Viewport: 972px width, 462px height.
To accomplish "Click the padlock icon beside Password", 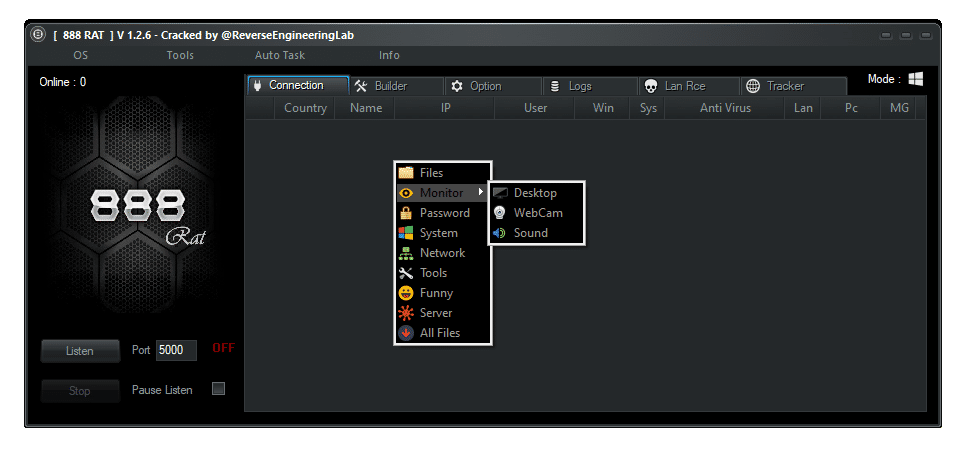I will point(406,213).
